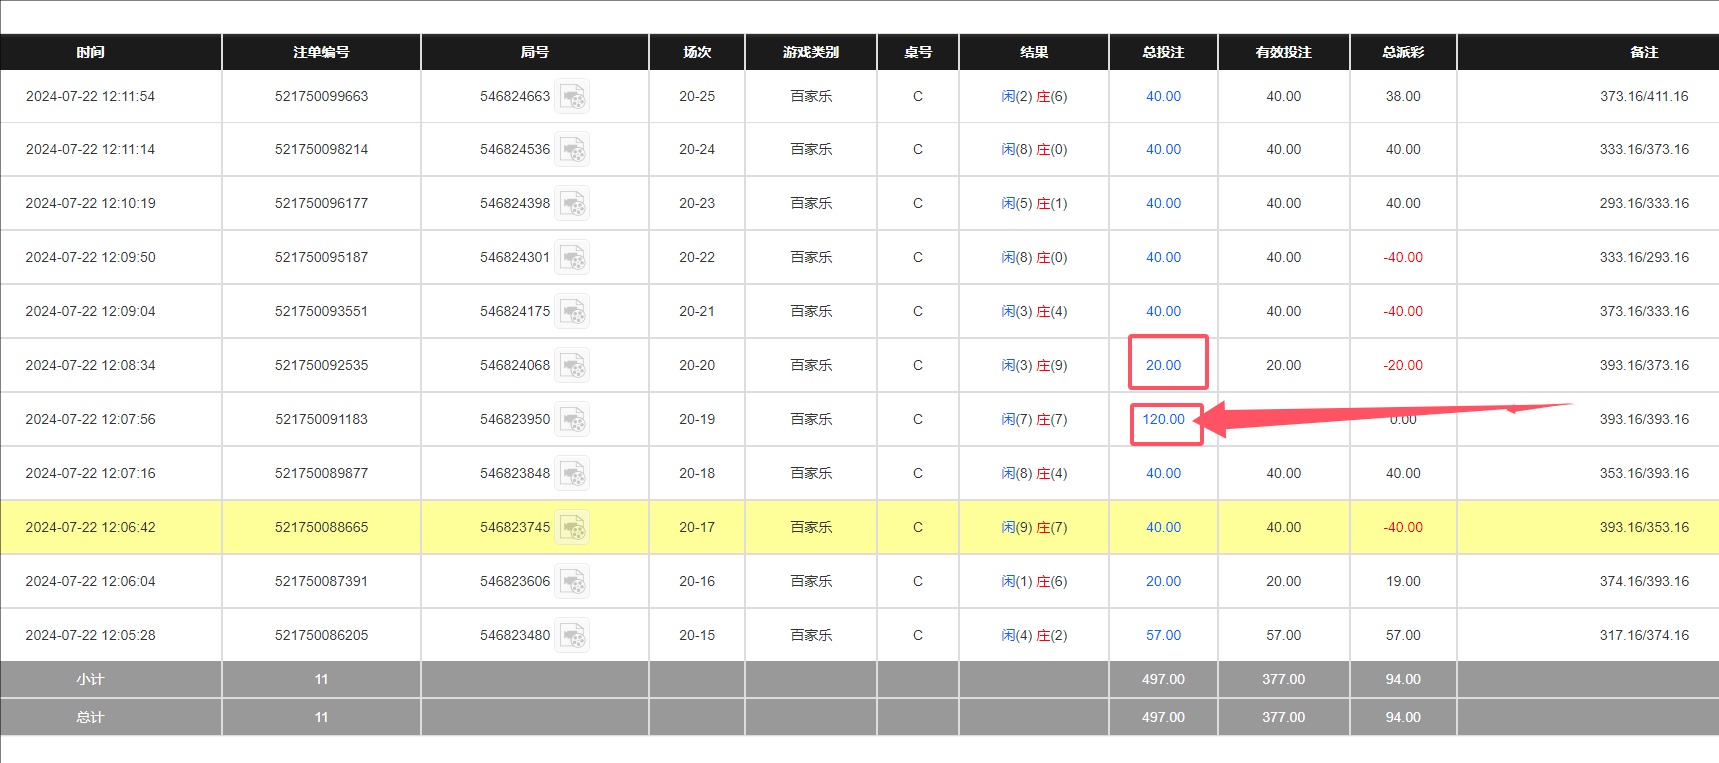Click the replay icon beside round 546823950
The image size is (1719, 763).
click(x=572, y=420)
